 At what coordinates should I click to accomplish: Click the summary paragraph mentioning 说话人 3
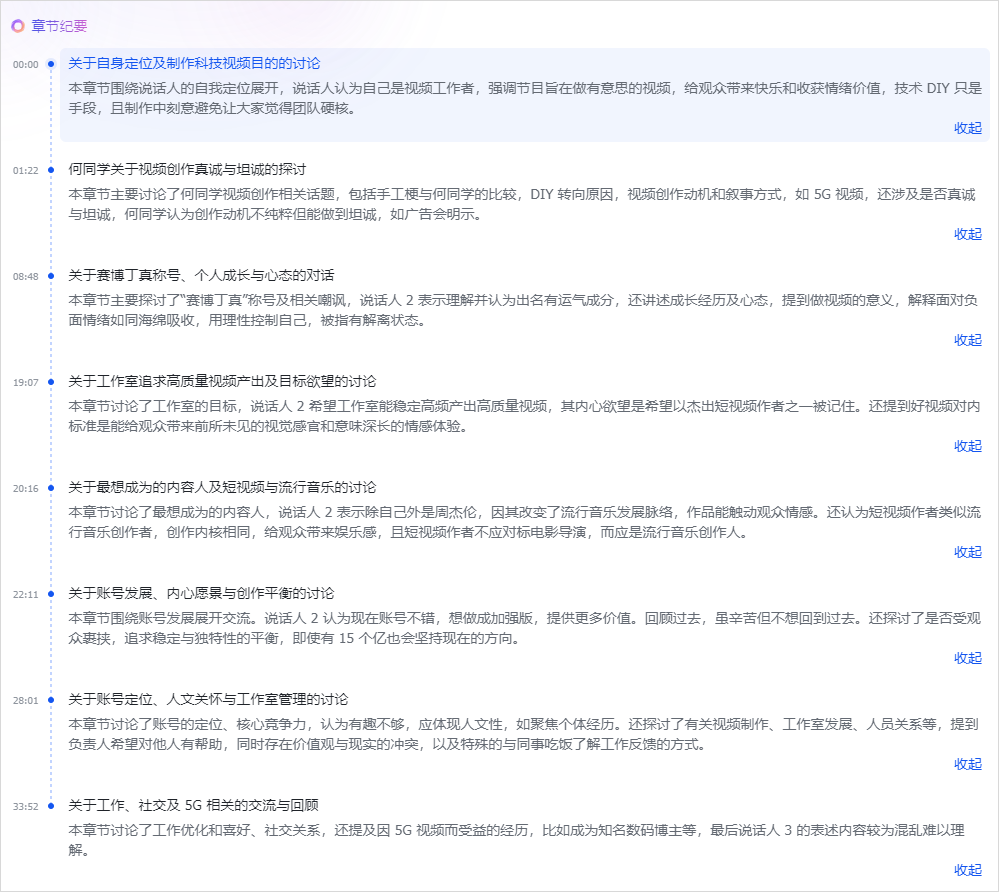click(x=517, y=840)
